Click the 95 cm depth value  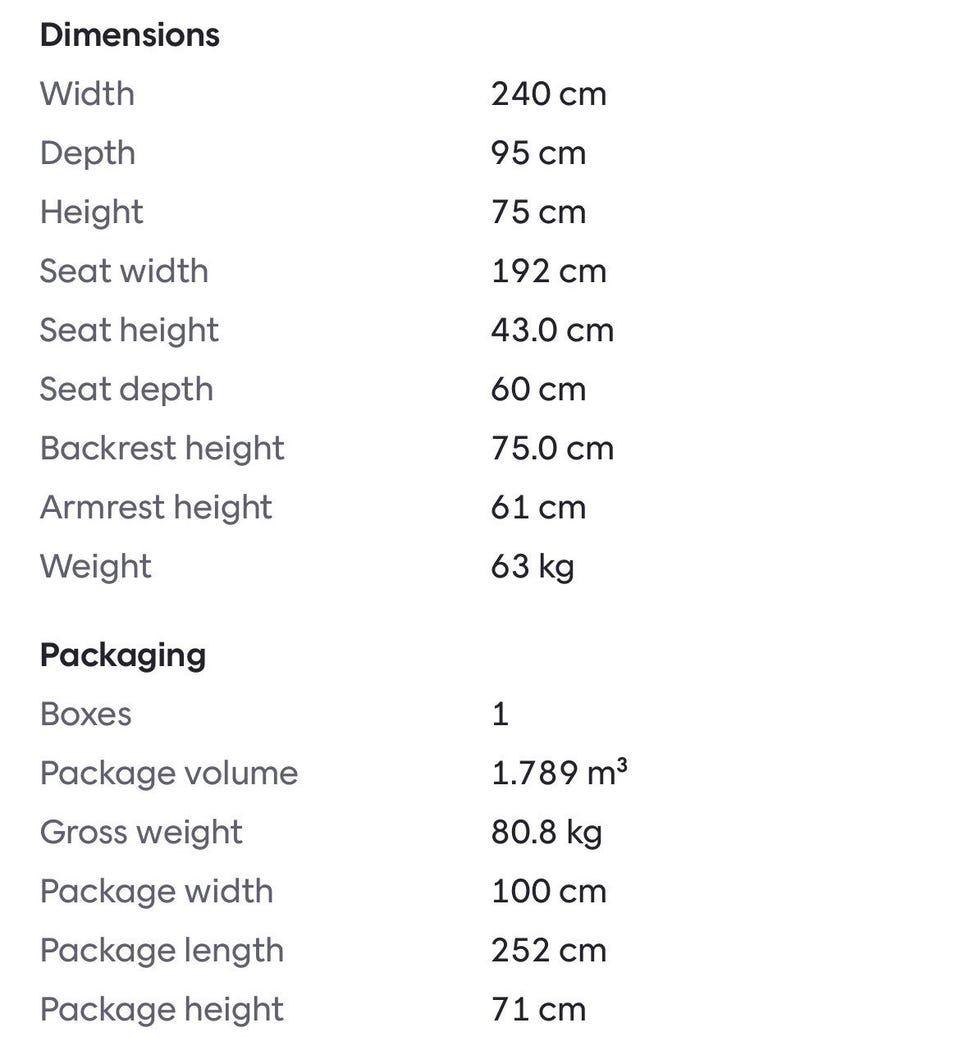coord(538,153)
